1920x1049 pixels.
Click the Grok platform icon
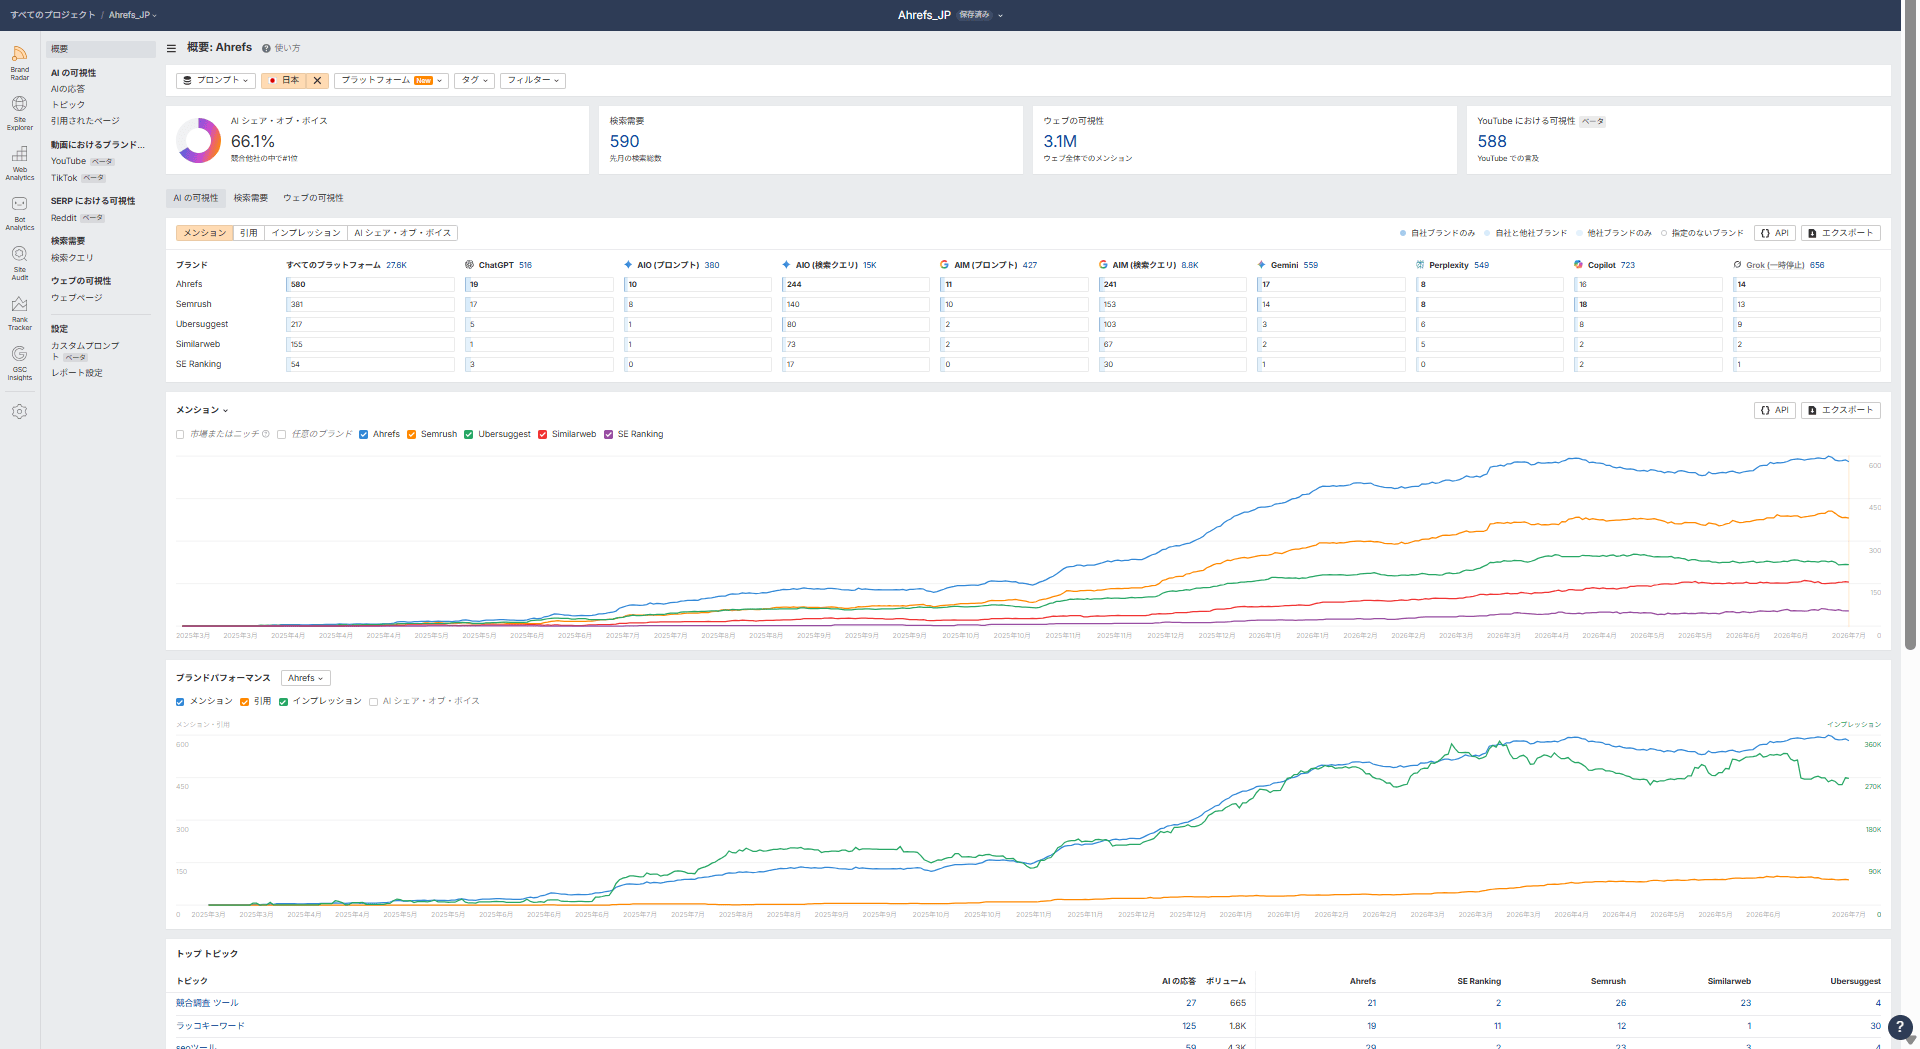[x=1737, y=265]
